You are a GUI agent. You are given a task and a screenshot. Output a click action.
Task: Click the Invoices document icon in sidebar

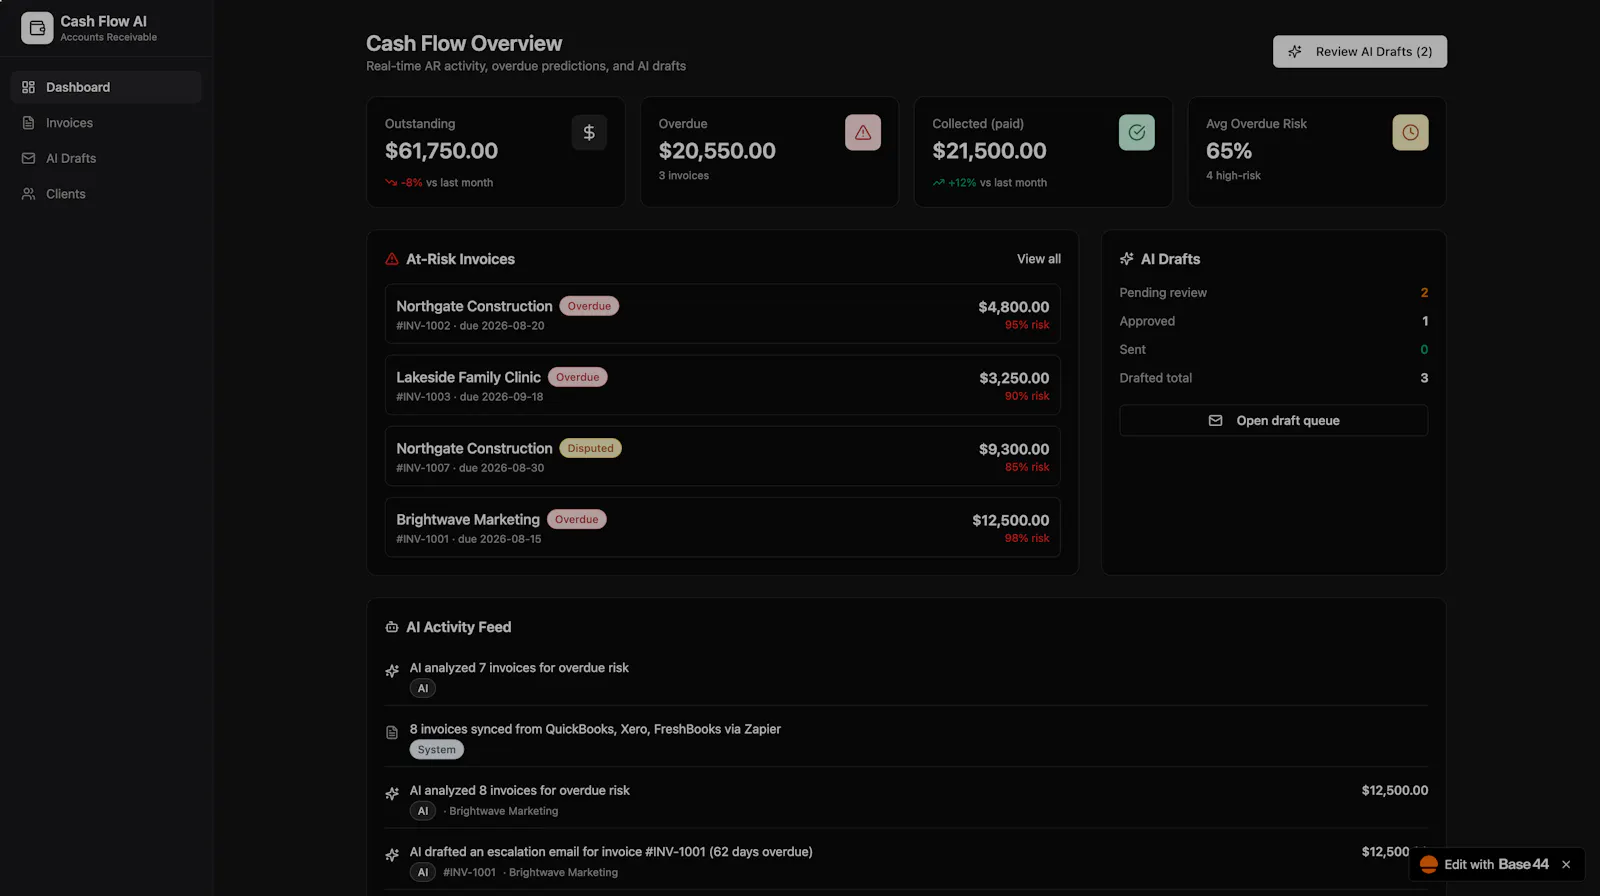point(28,123)
